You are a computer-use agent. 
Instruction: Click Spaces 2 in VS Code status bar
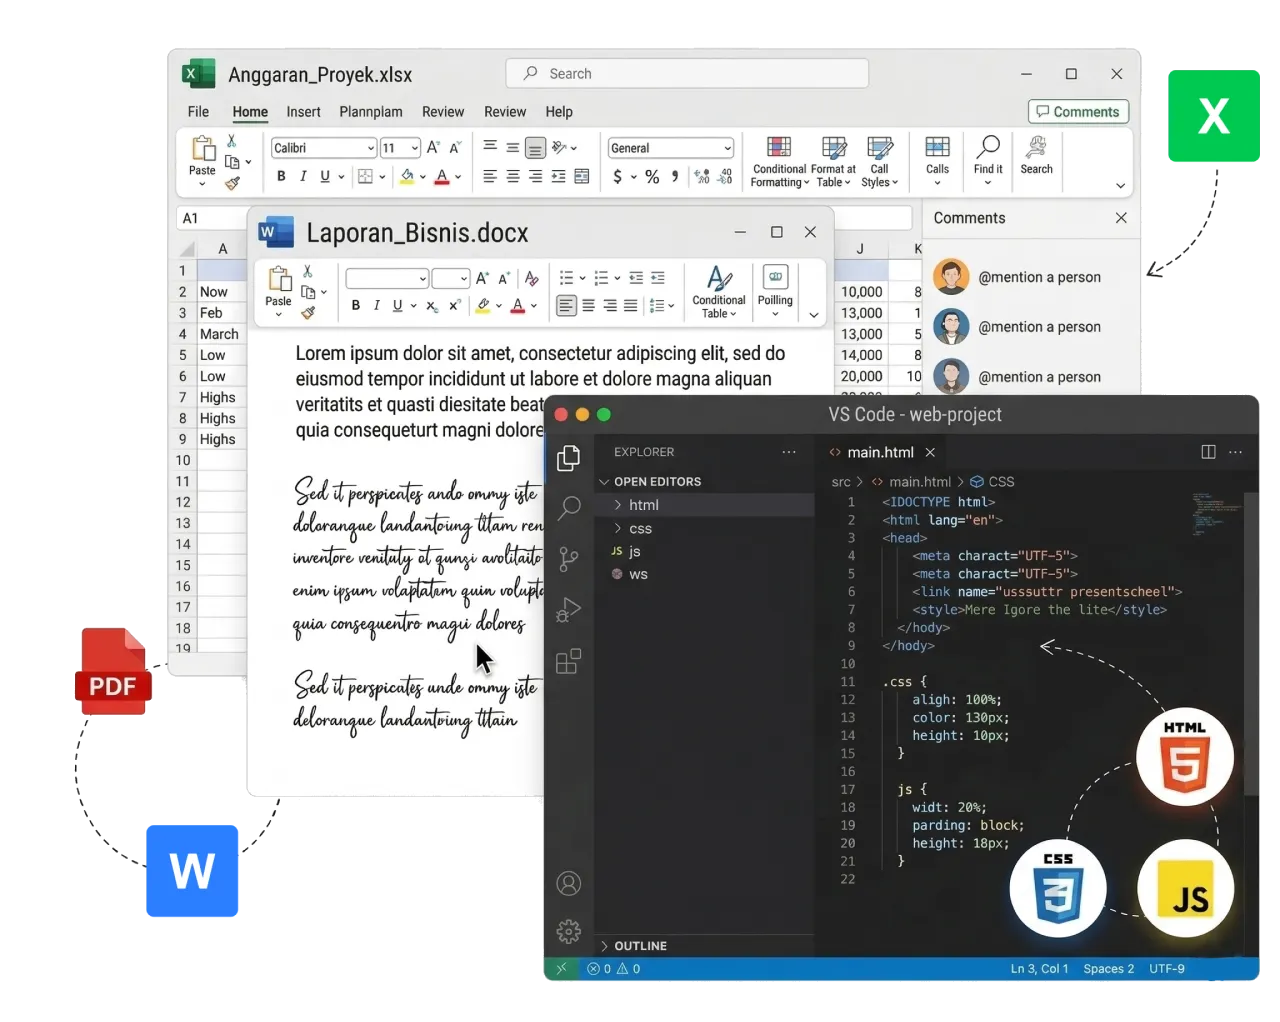[1109, 969]
